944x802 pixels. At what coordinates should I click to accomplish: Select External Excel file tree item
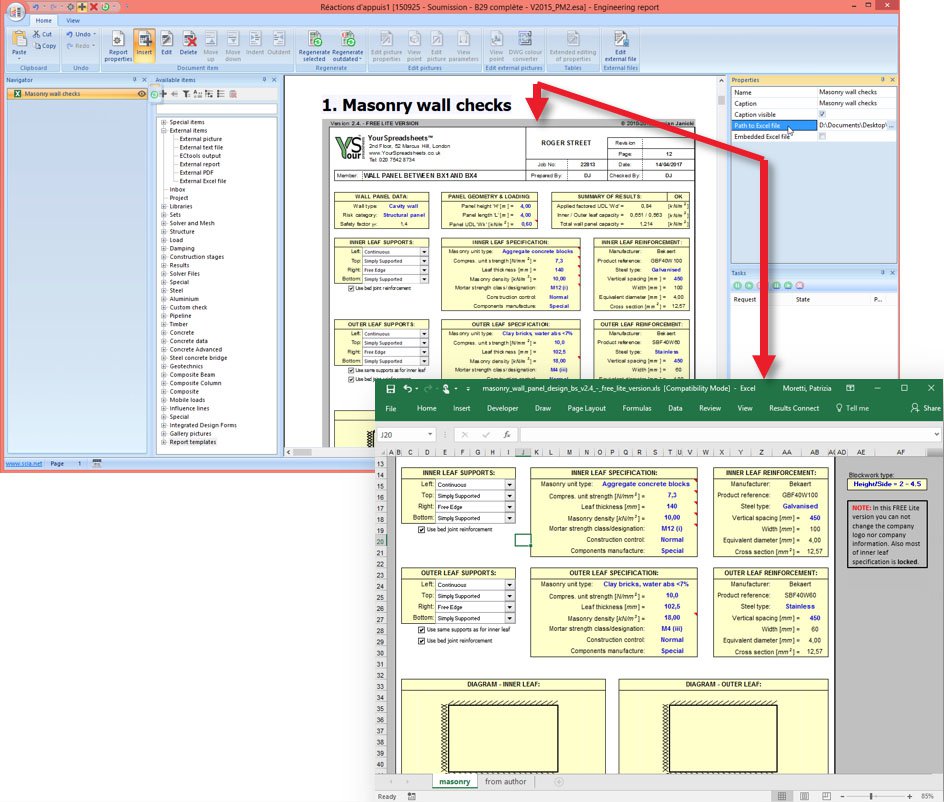coord(203,181)
